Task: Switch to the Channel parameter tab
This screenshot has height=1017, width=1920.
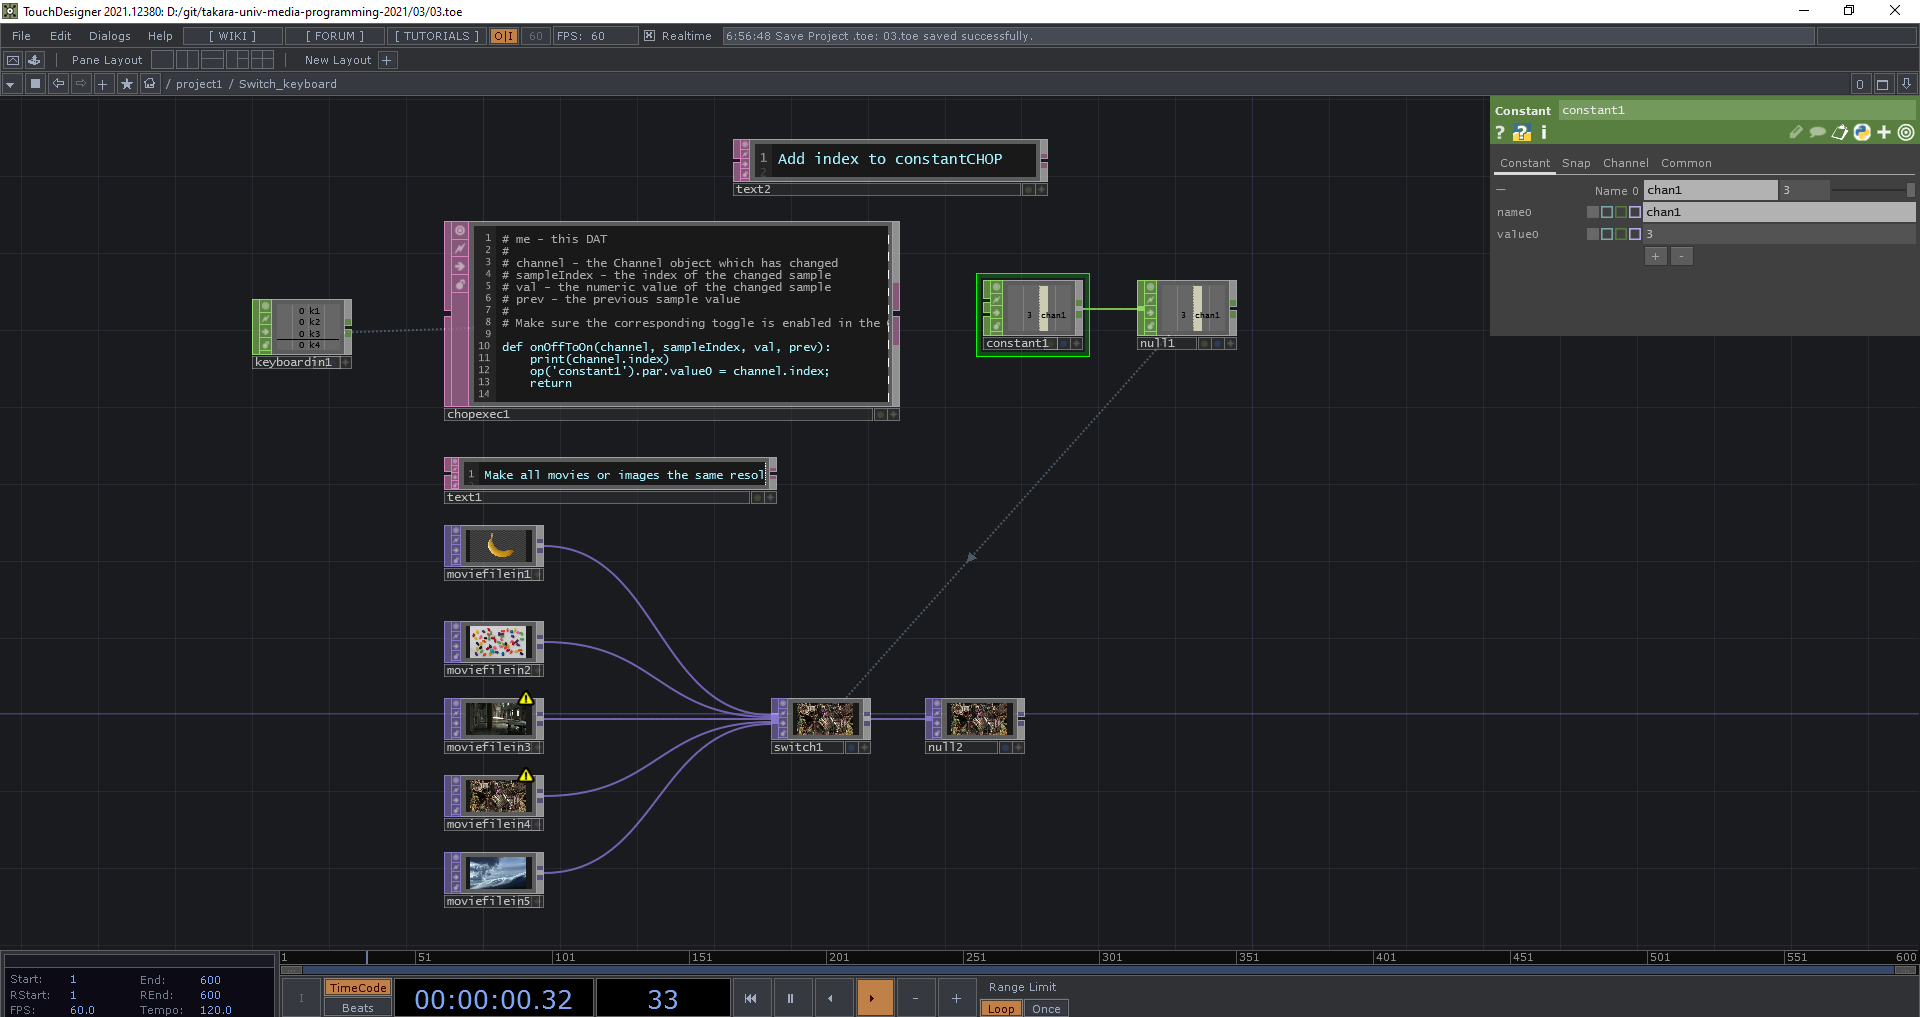Action: coord(1625,163)
